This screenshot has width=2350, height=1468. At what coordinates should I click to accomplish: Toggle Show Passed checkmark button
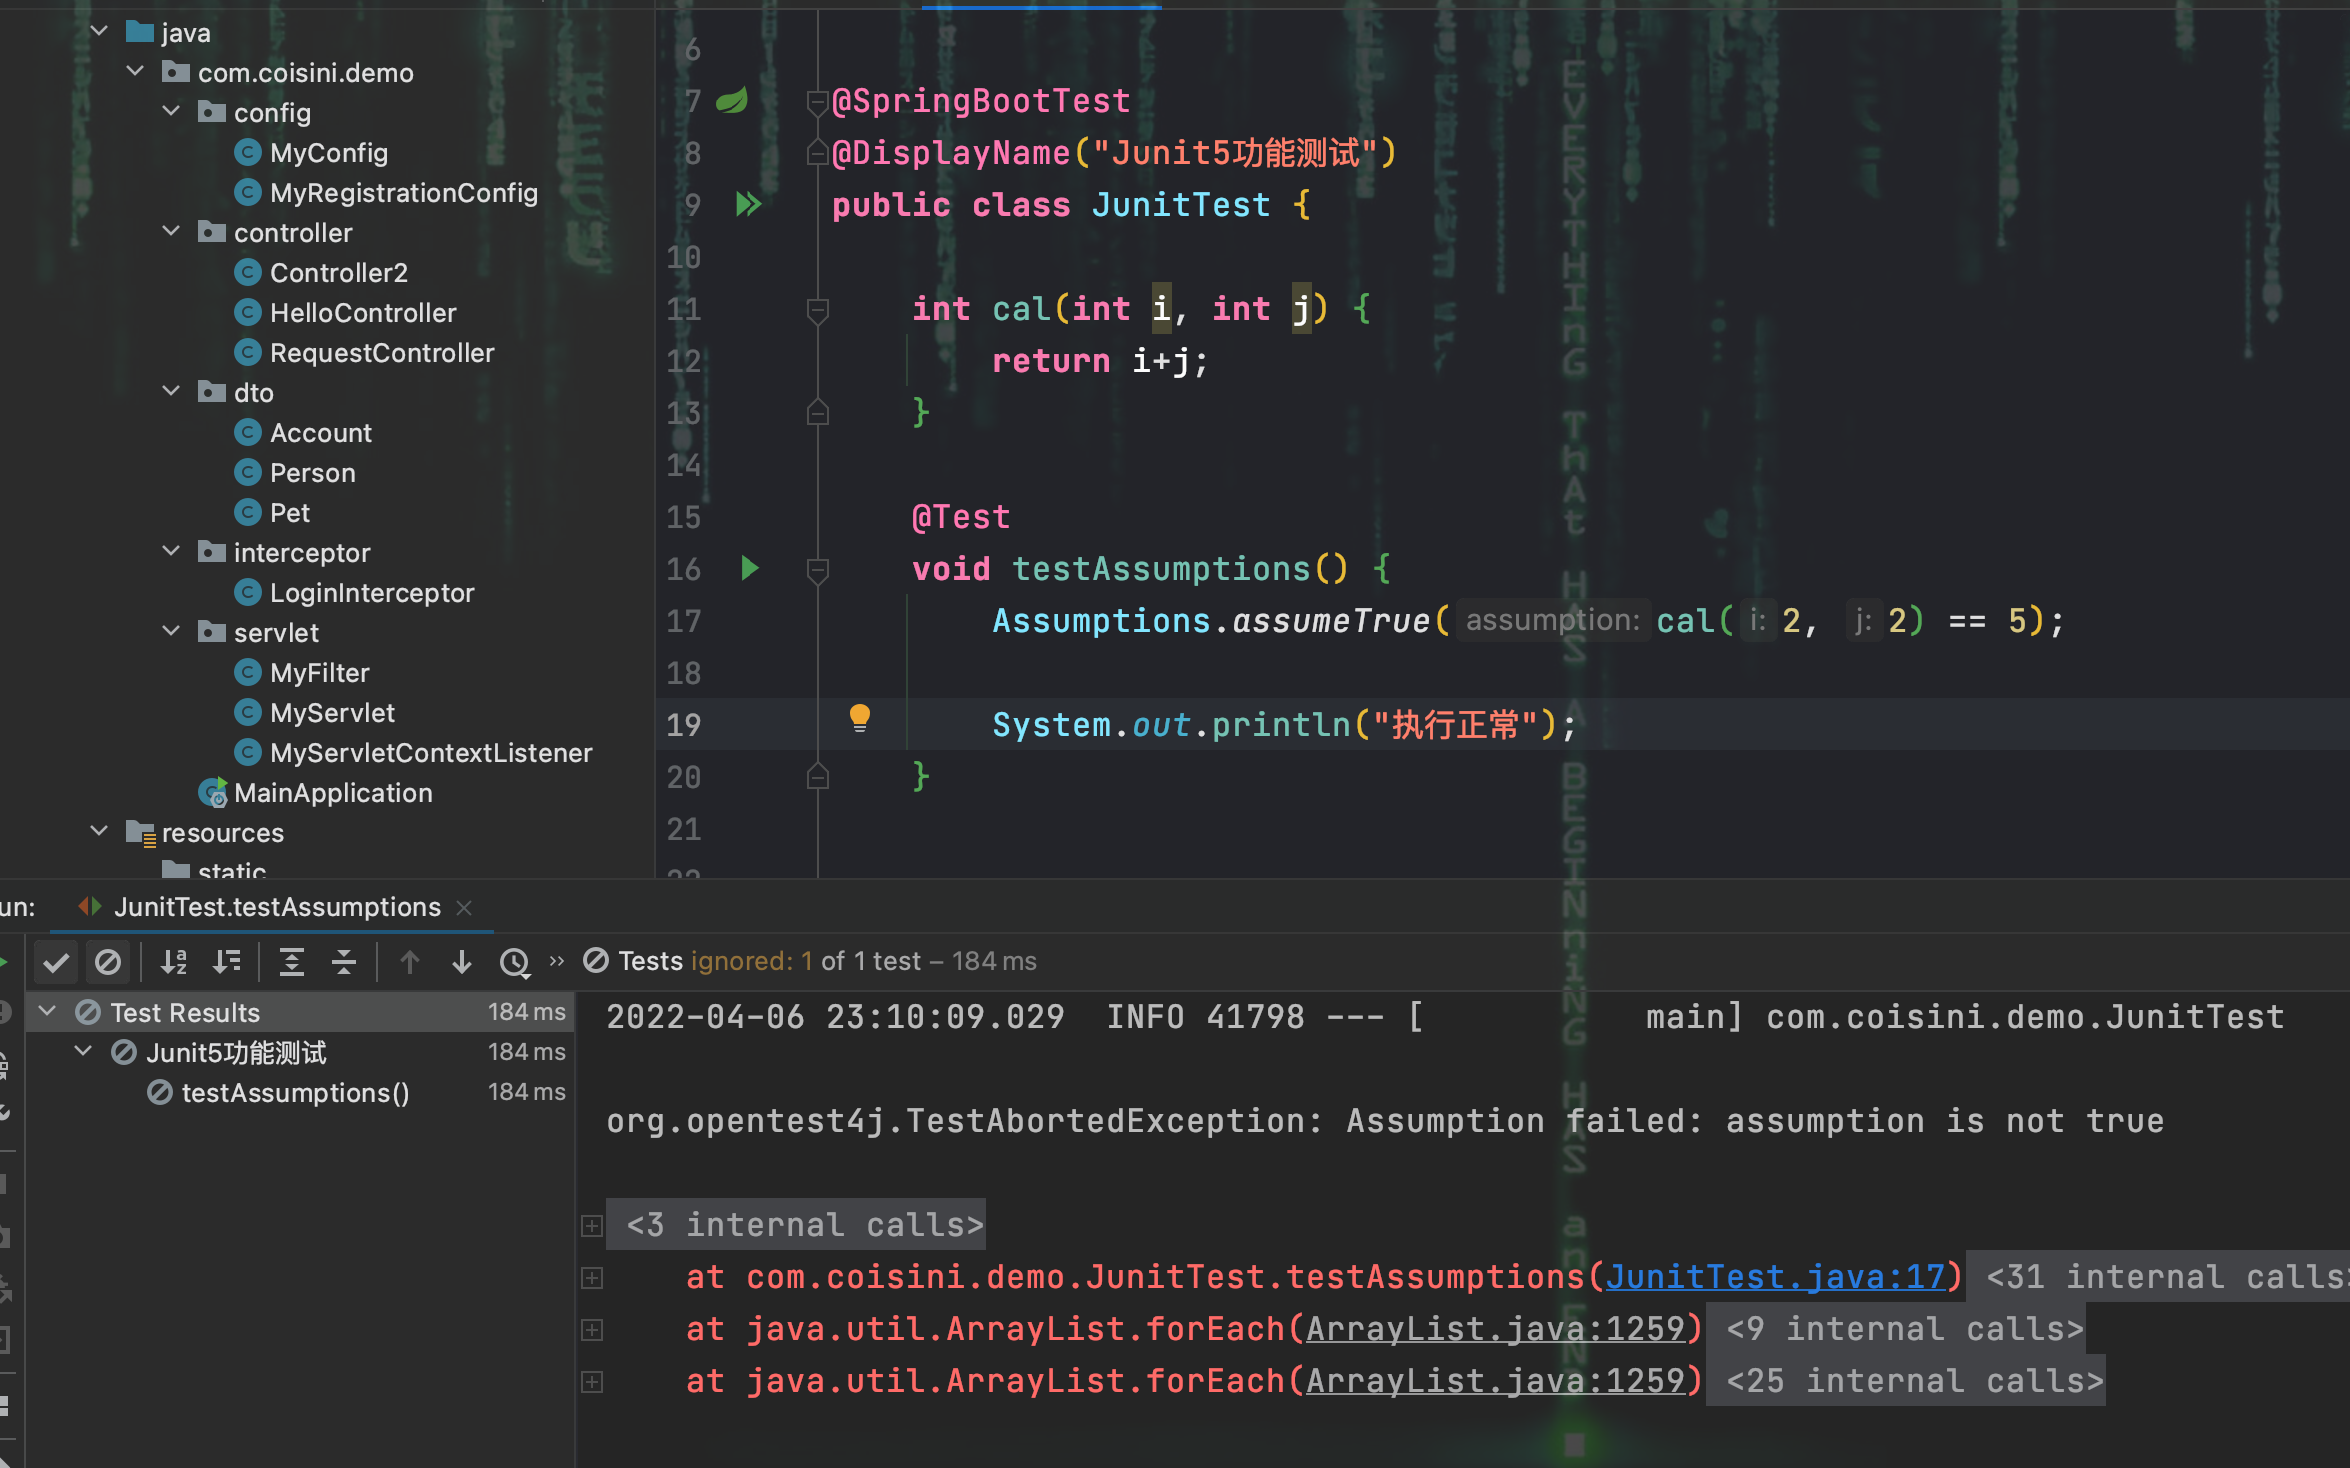click(x=56, y=962)
